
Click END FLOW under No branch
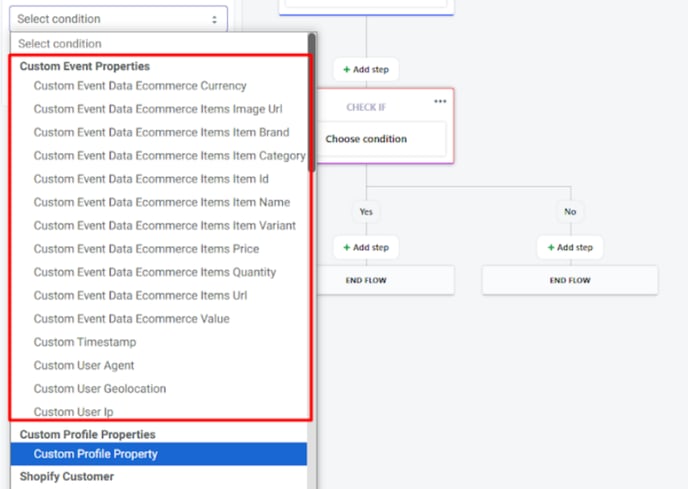click(x=570, y=280)
